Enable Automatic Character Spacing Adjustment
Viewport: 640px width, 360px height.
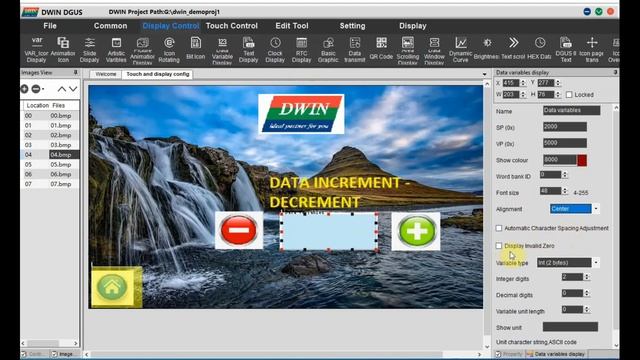click(499, 228)
